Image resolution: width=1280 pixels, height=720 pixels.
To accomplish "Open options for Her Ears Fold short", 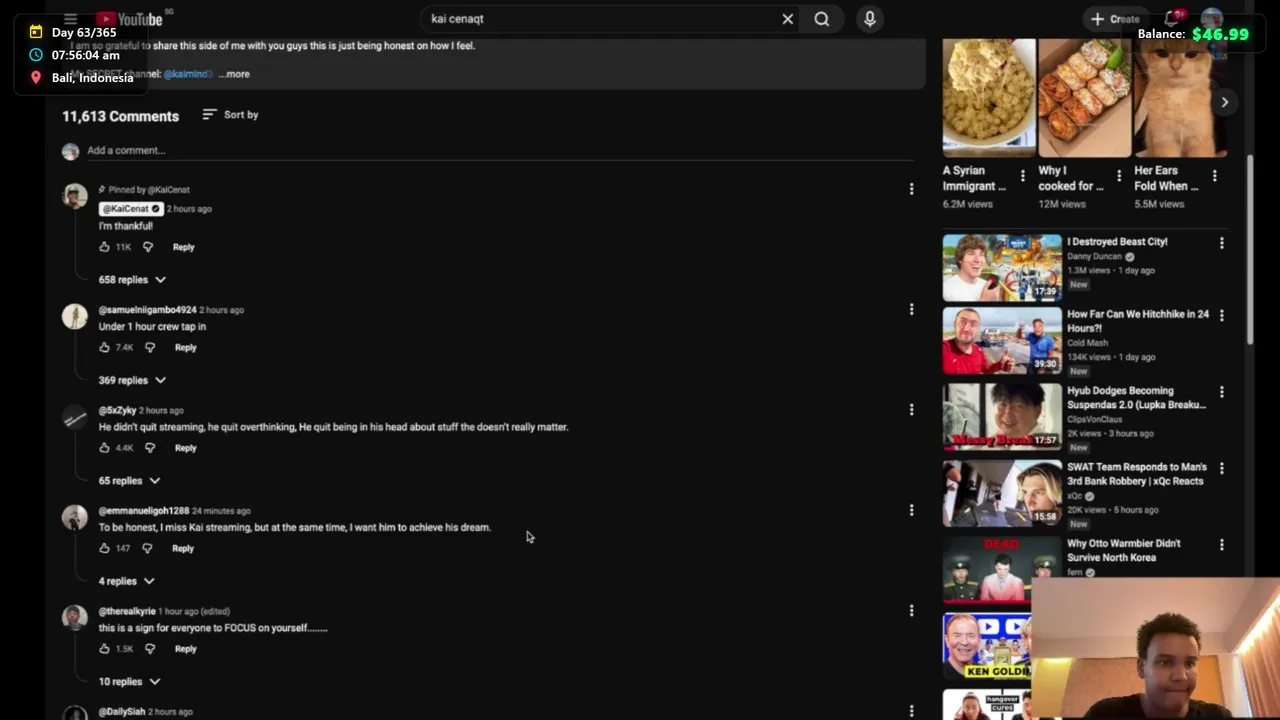I will pos(1214,176).
